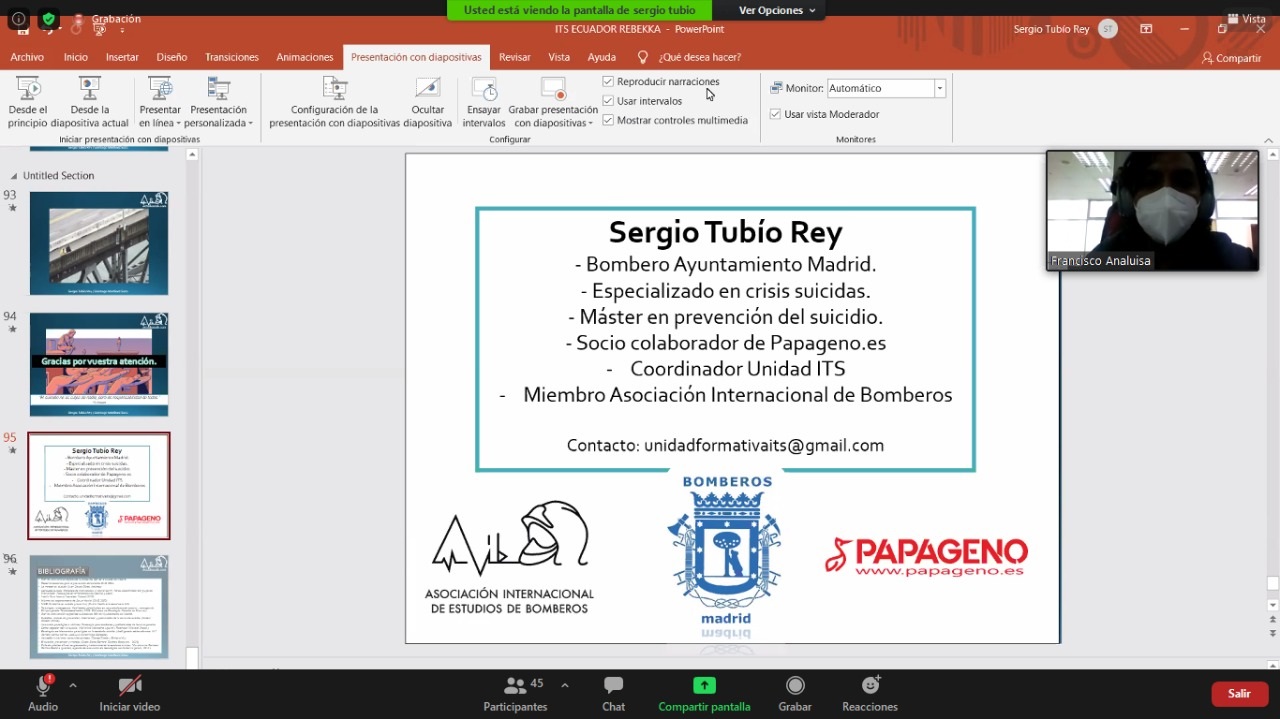This screenshot has height=719, width=1280.
Task: Select slide 96 Bibliografía thumbnail
Action: 99,607
